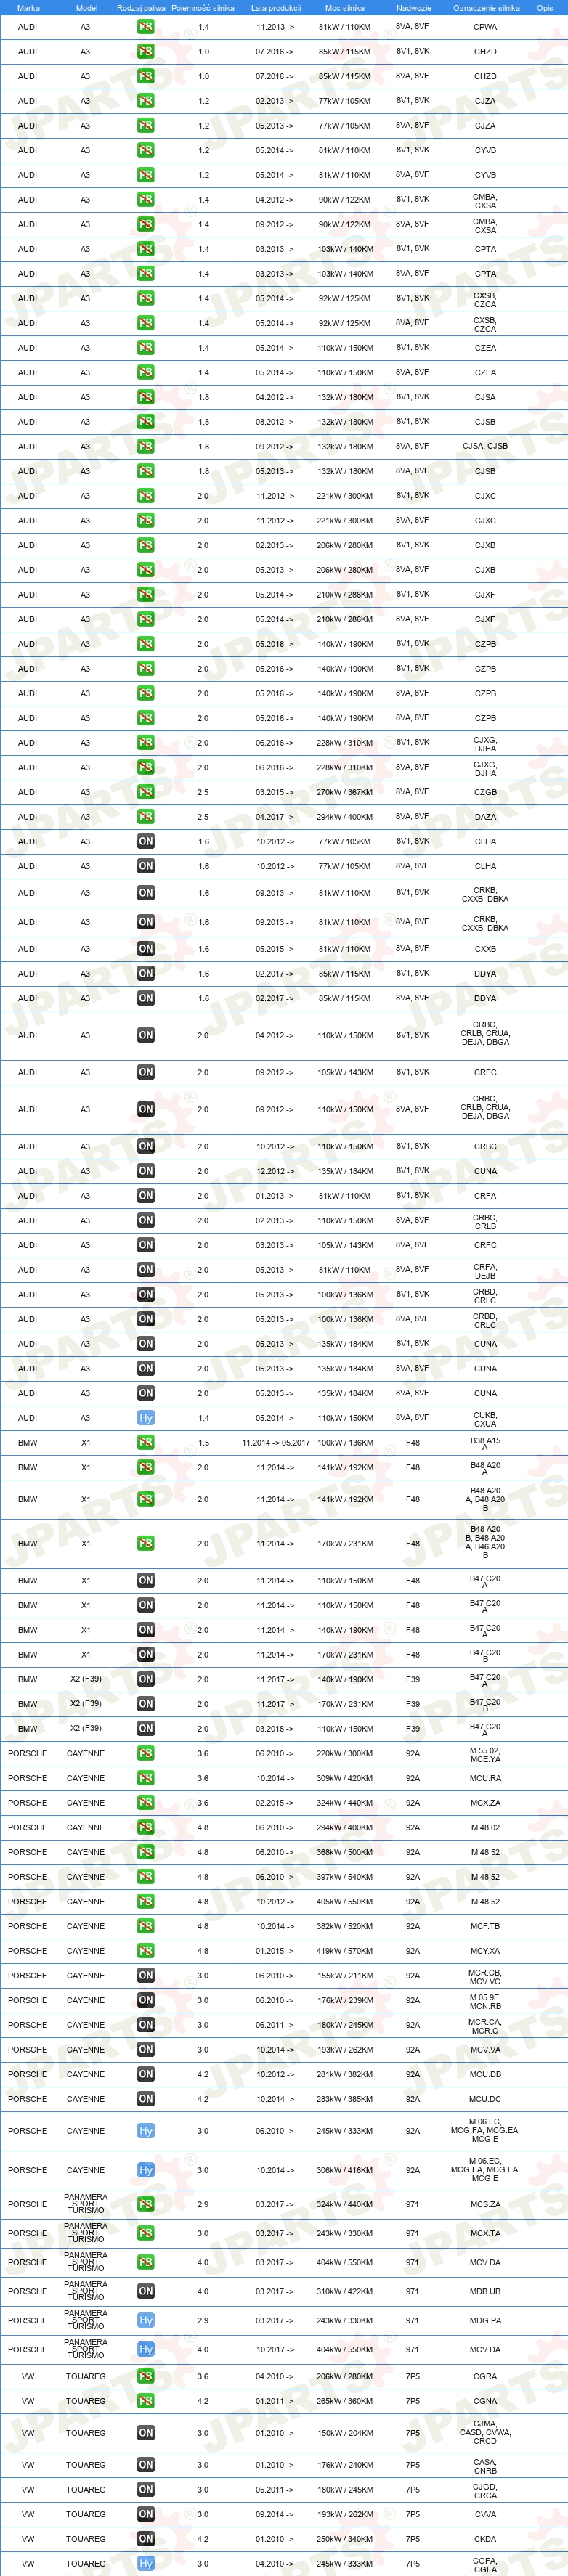Select engine code 'CASA, CNRB' cell
The image size is (568, 2576).
pos(485,2465)
